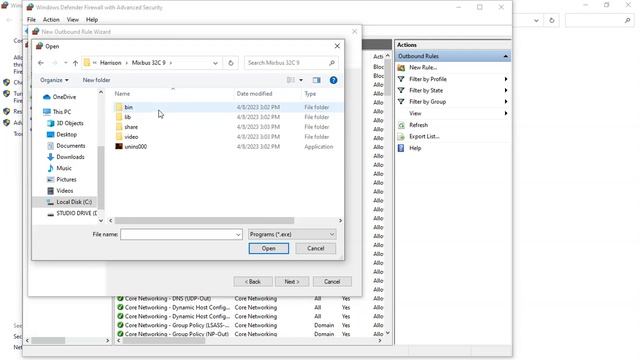Viewport: 640px width, 360px height.
Task: Expand Filter by State submenu
Action: tap(506, 90)
